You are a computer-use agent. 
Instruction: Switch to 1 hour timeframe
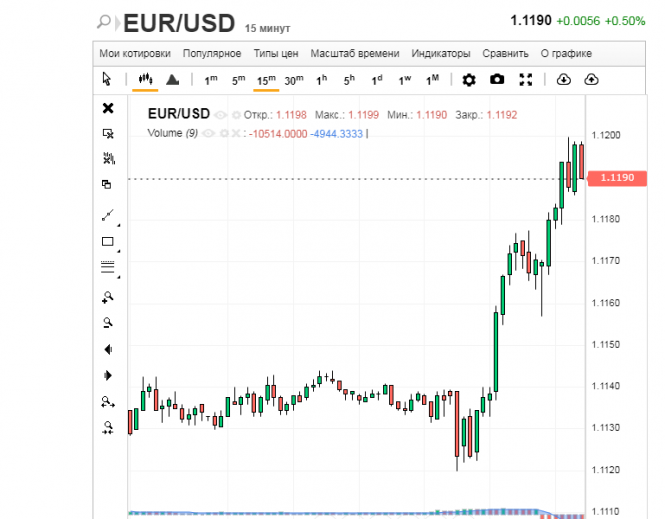321,80
